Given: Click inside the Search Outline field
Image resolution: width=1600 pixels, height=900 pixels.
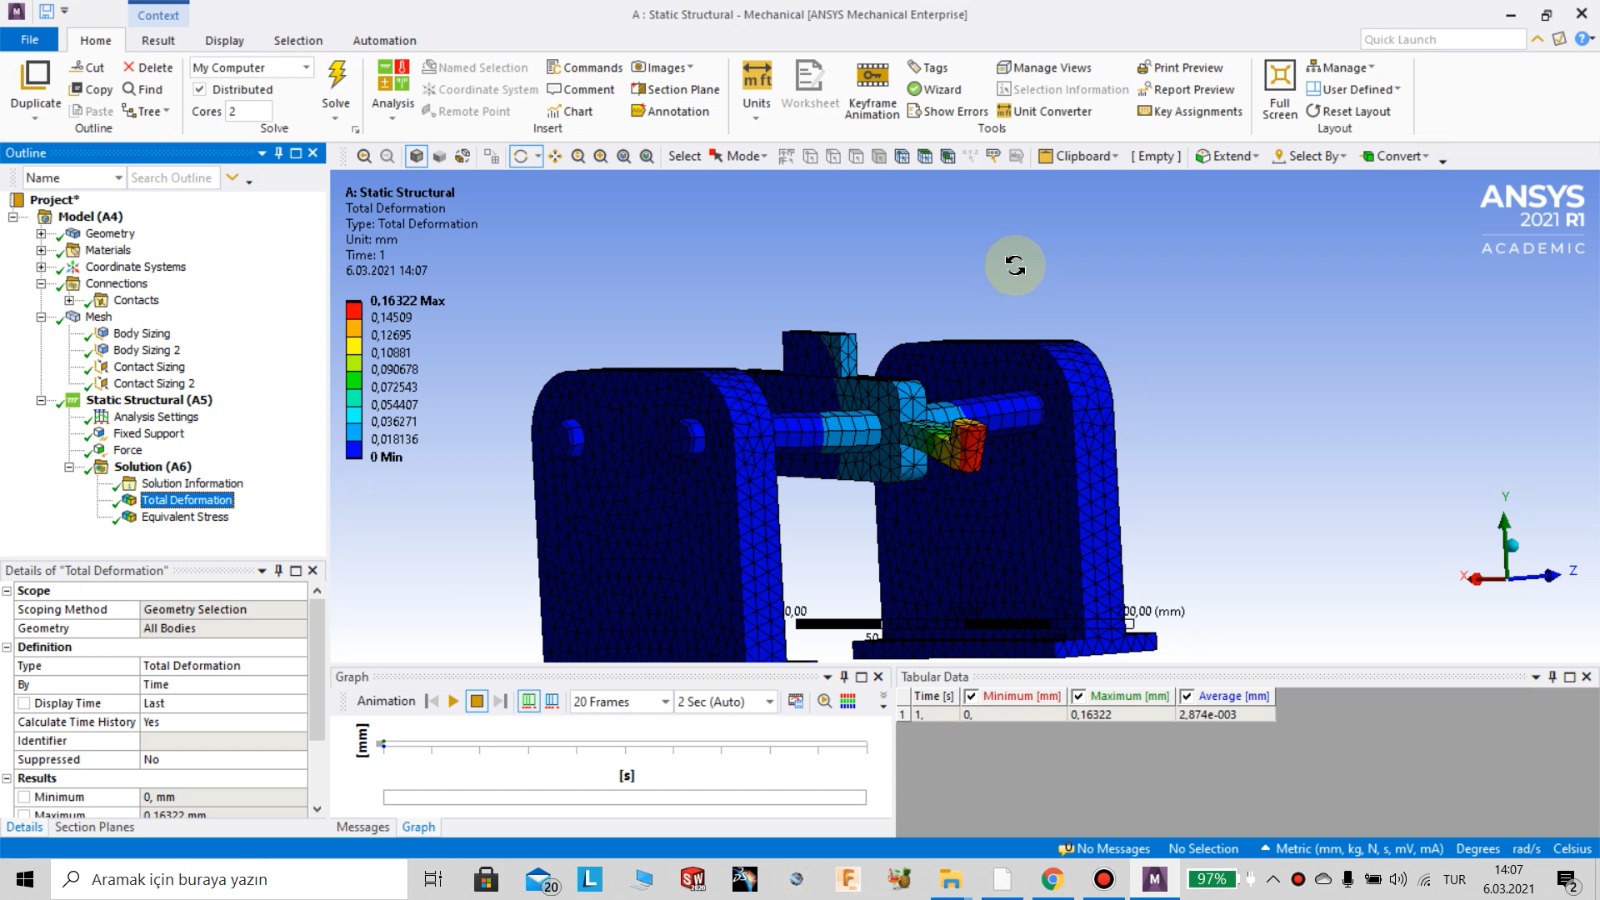Looking at the screenshot, I should click(173, 177).
